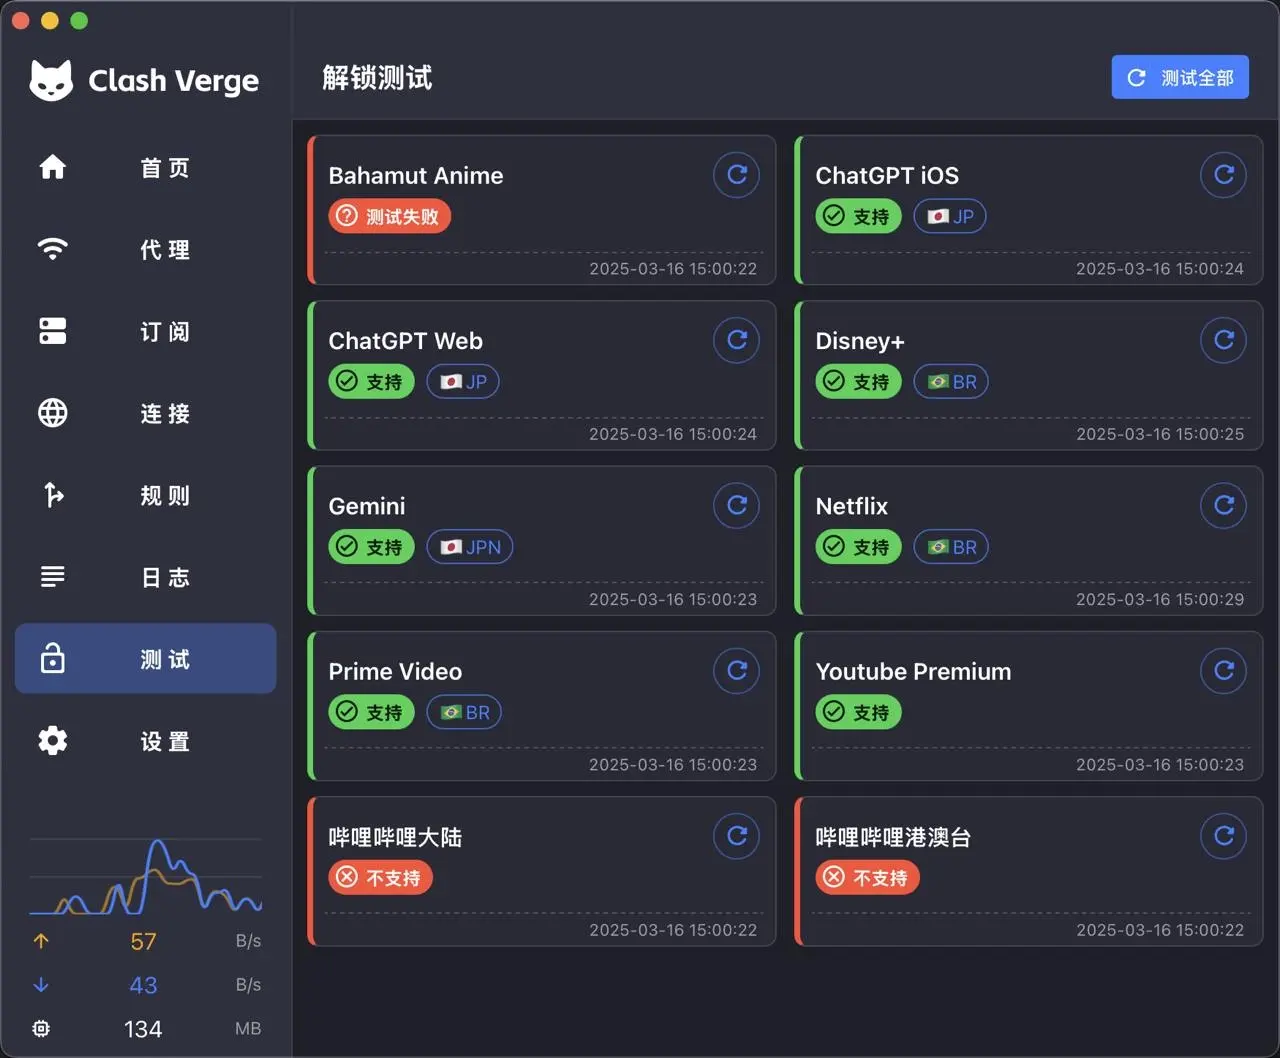Click the globe connections icon
This screenshot has height=1058, width=1280.
click(x=53, y=413)
